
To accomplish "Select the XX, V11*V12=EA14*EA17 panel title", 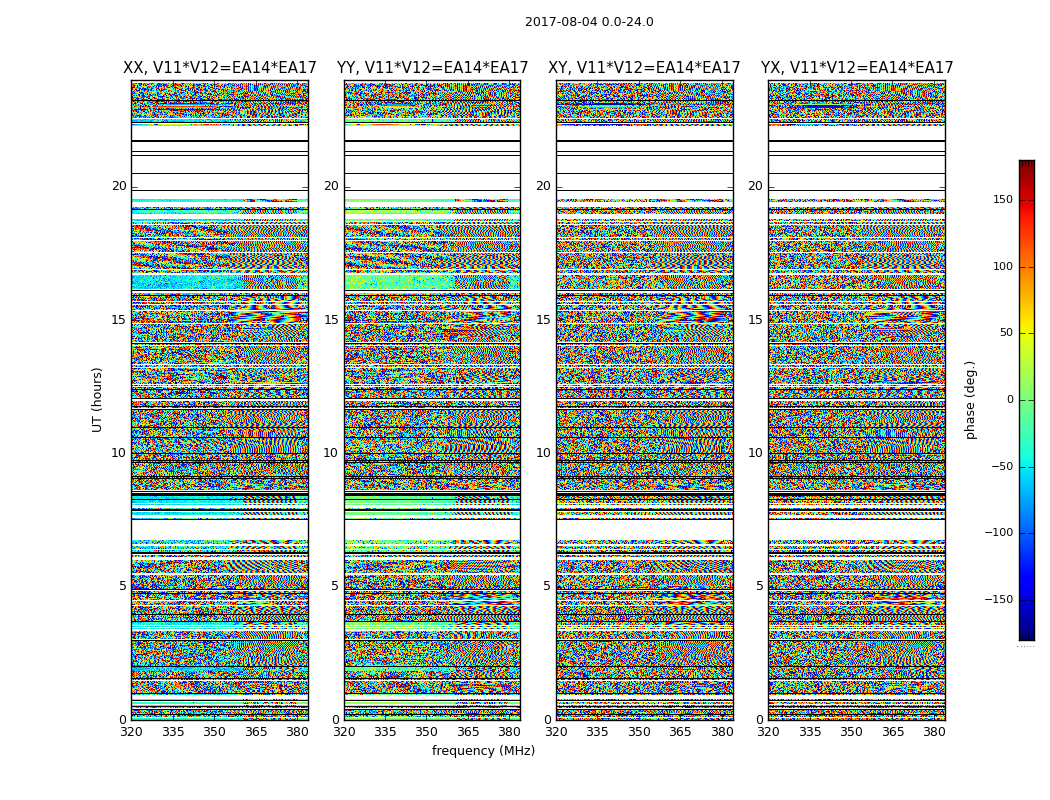I will pos(220,68).
